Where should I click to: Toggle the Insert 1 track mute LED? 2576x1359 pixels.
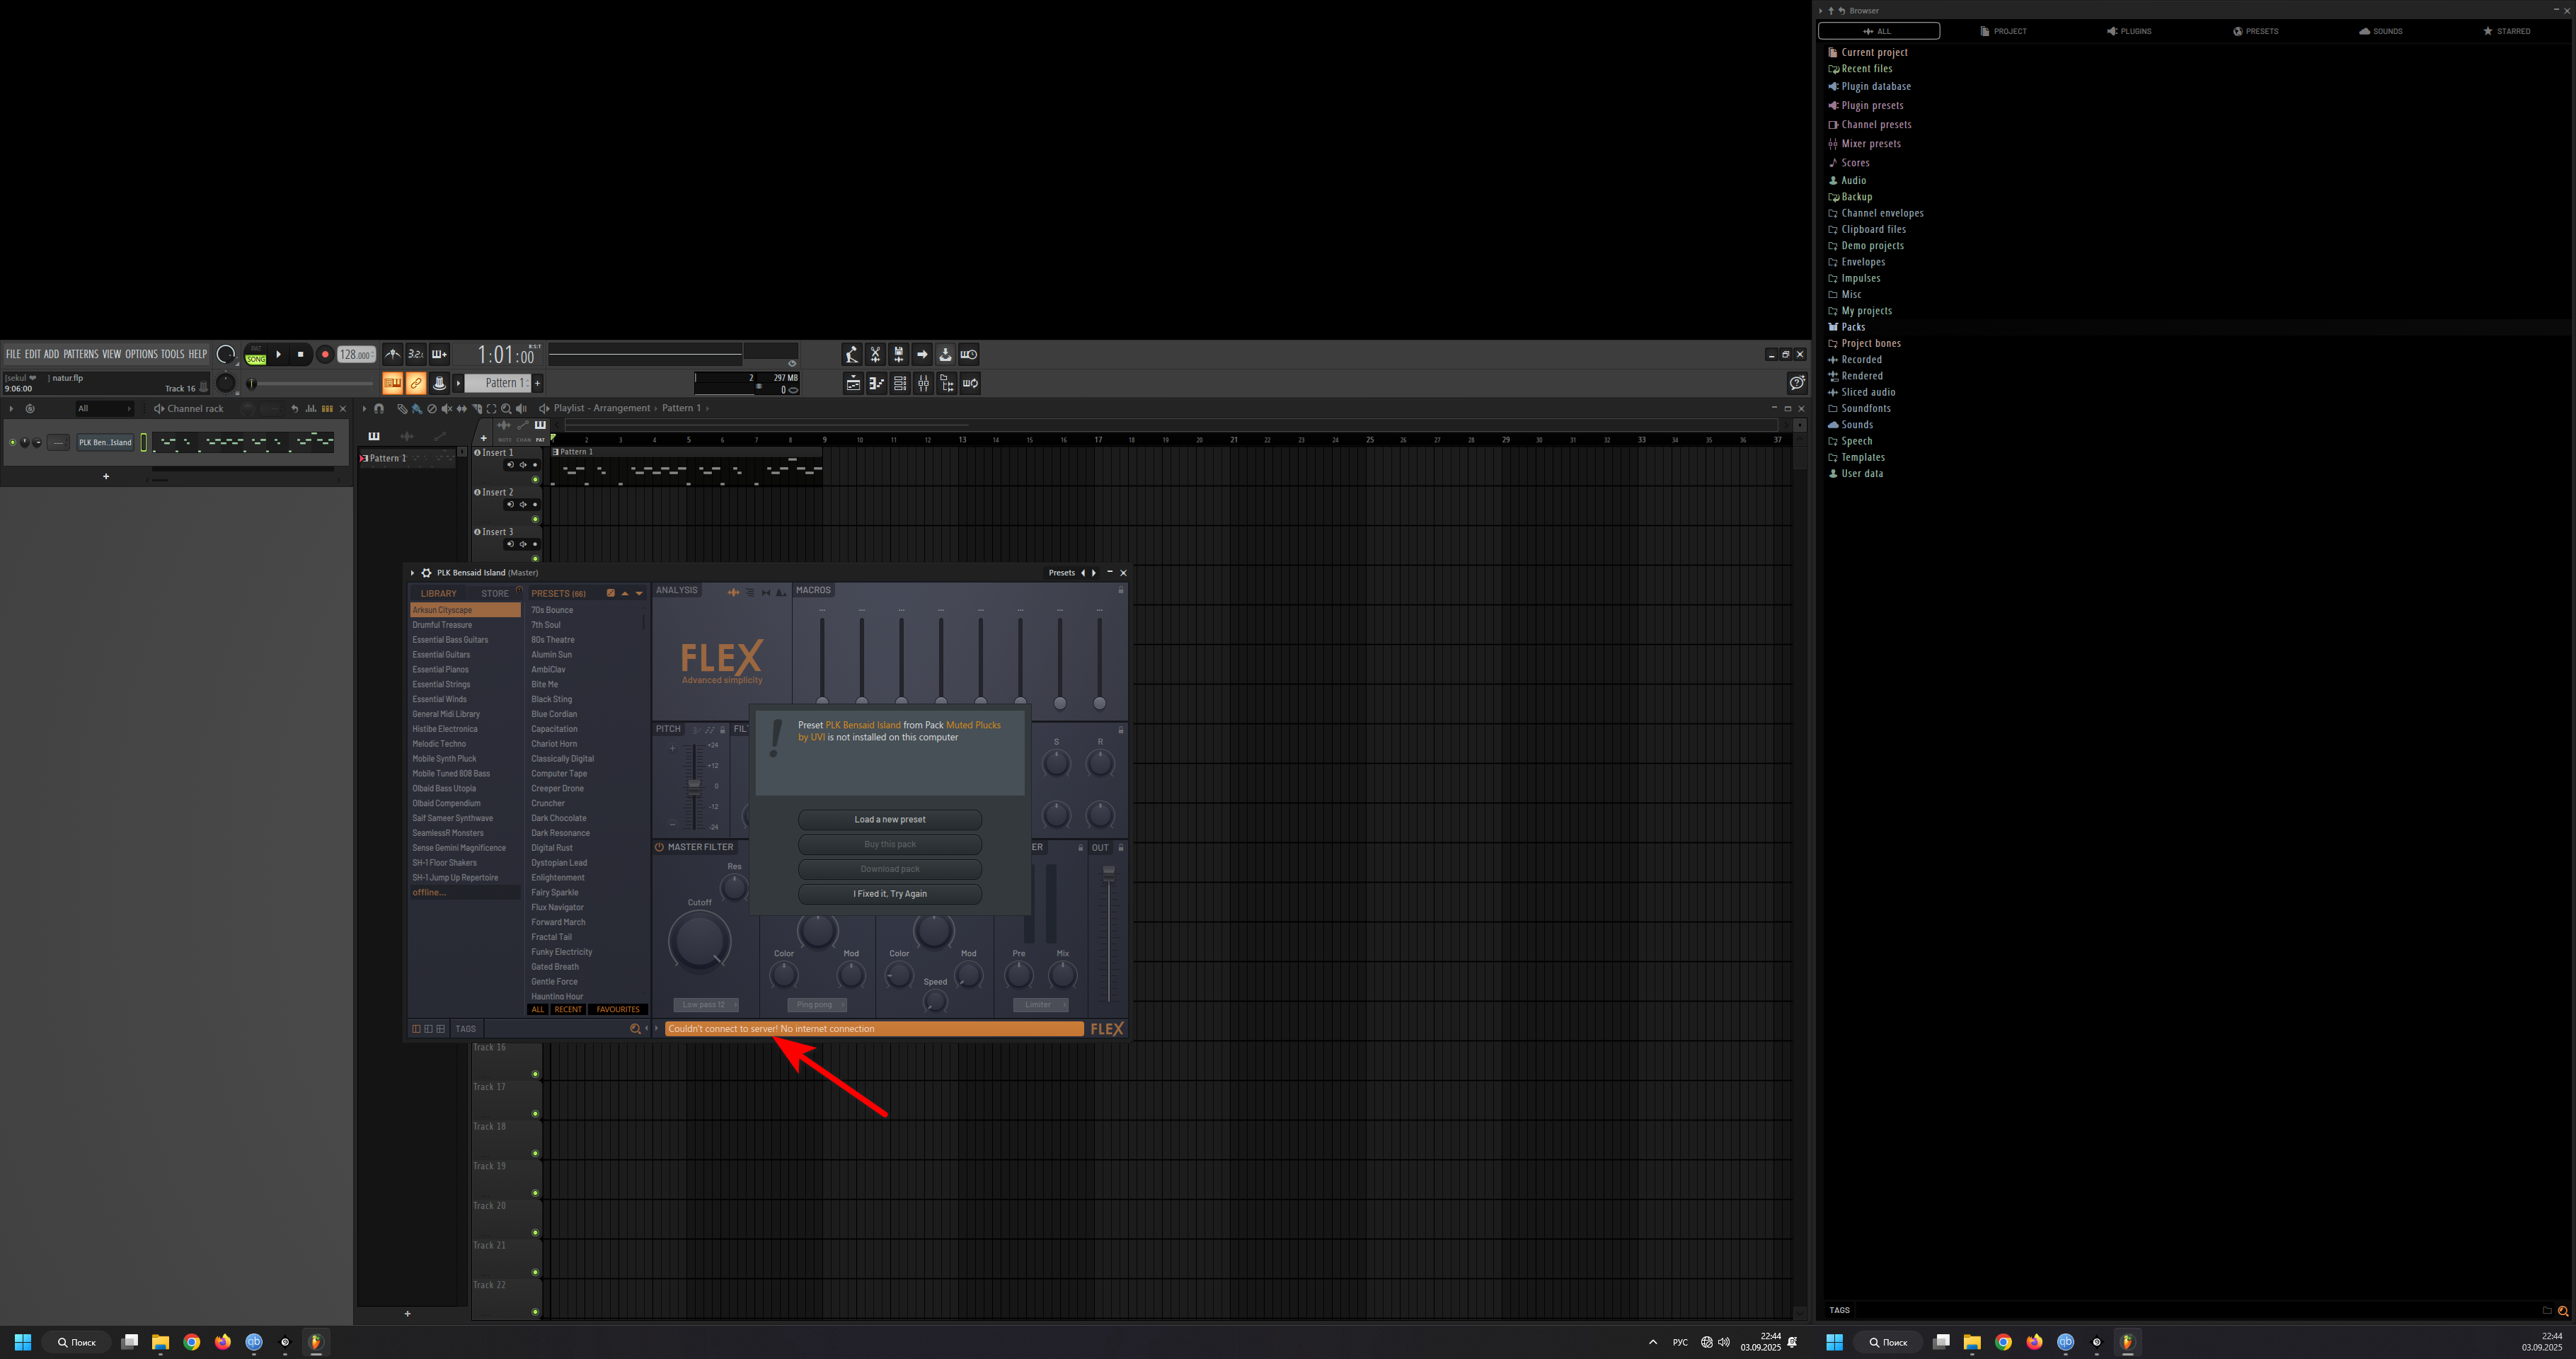[535, 479]
